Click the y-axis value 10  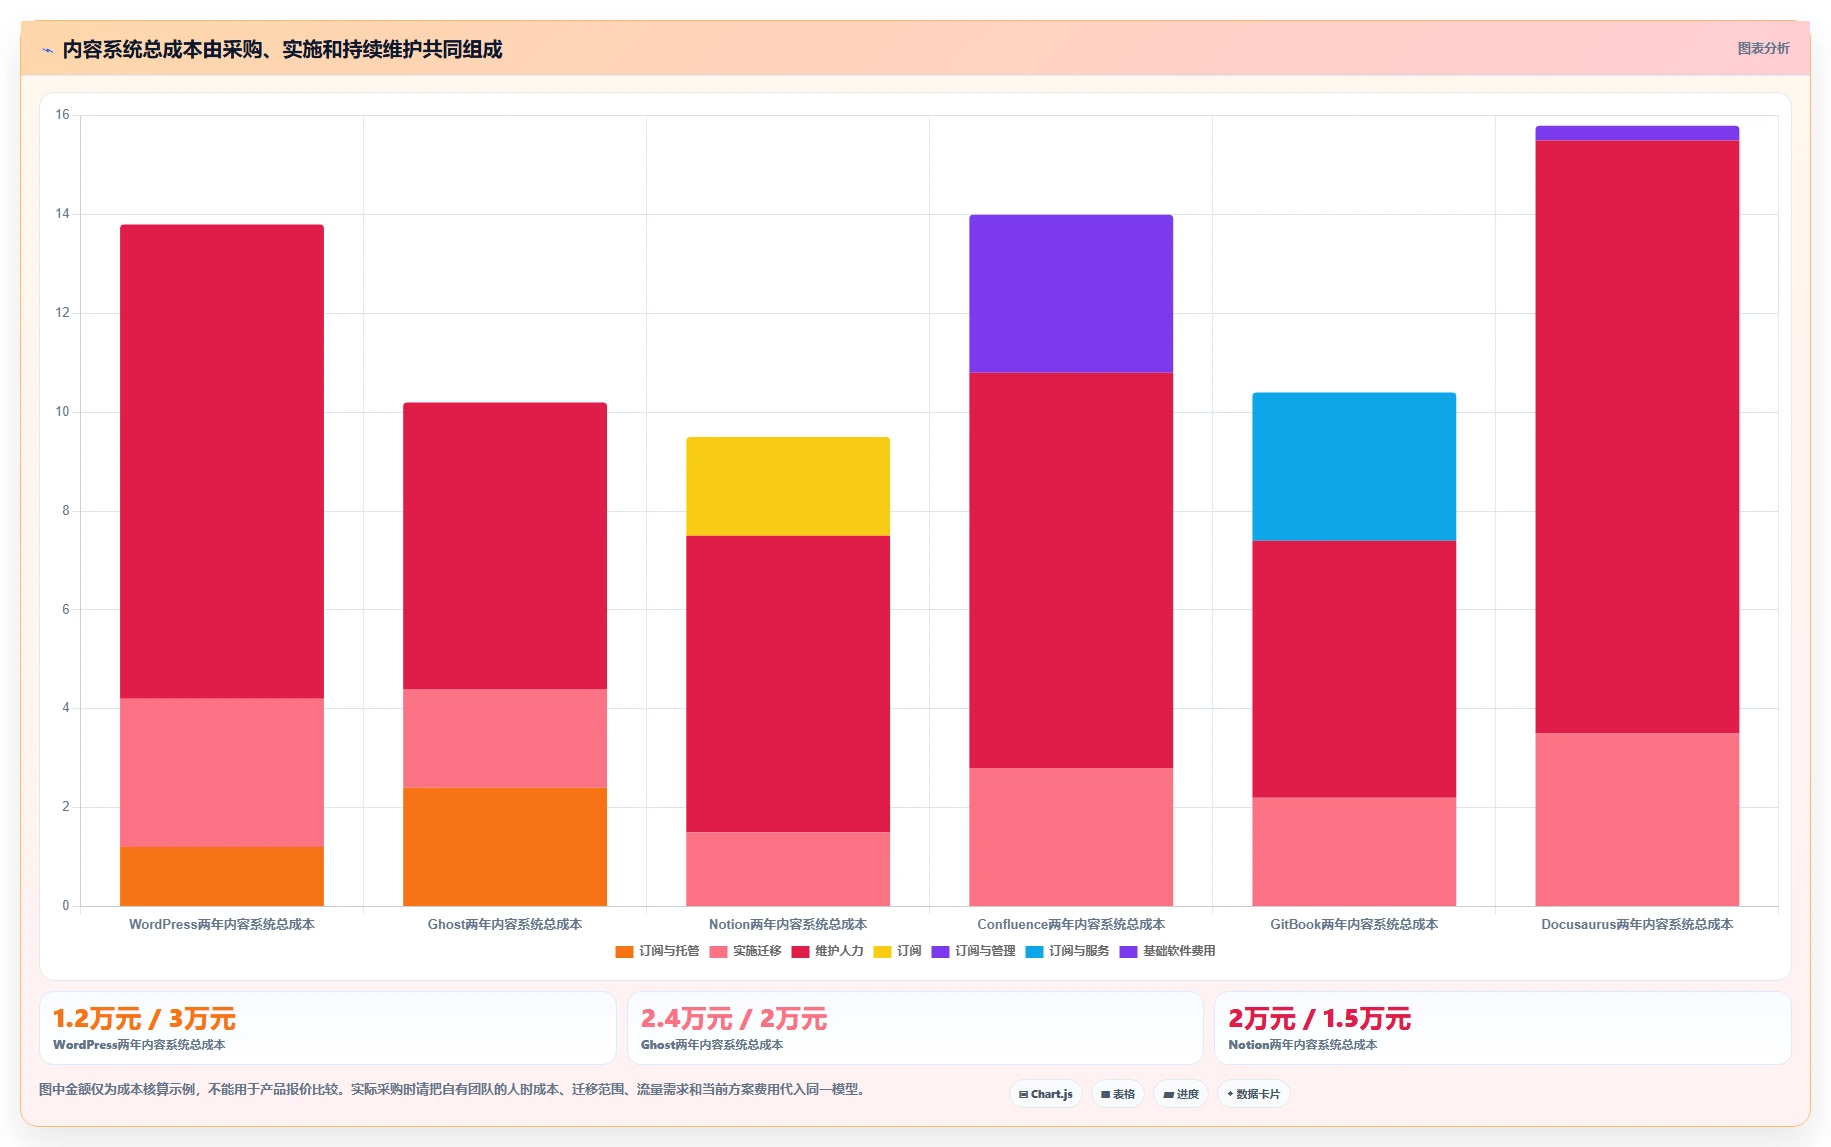(x=63, y=412)
